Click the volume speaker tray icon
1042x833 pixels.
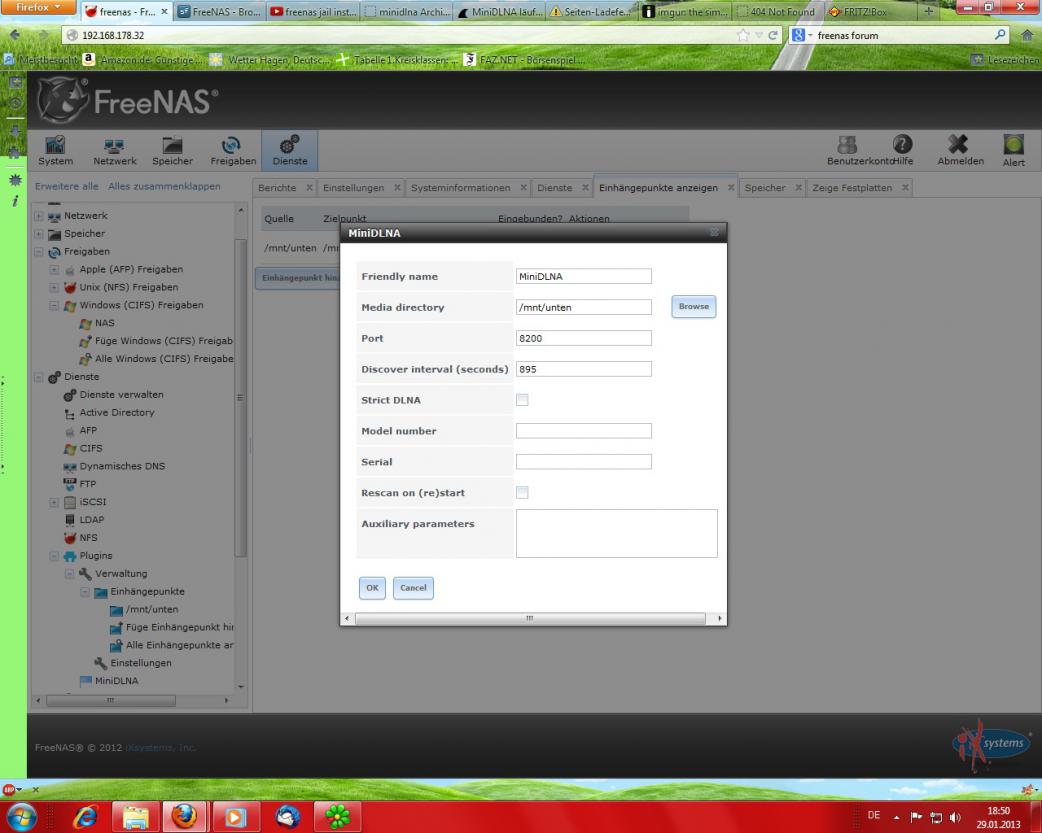955,817
